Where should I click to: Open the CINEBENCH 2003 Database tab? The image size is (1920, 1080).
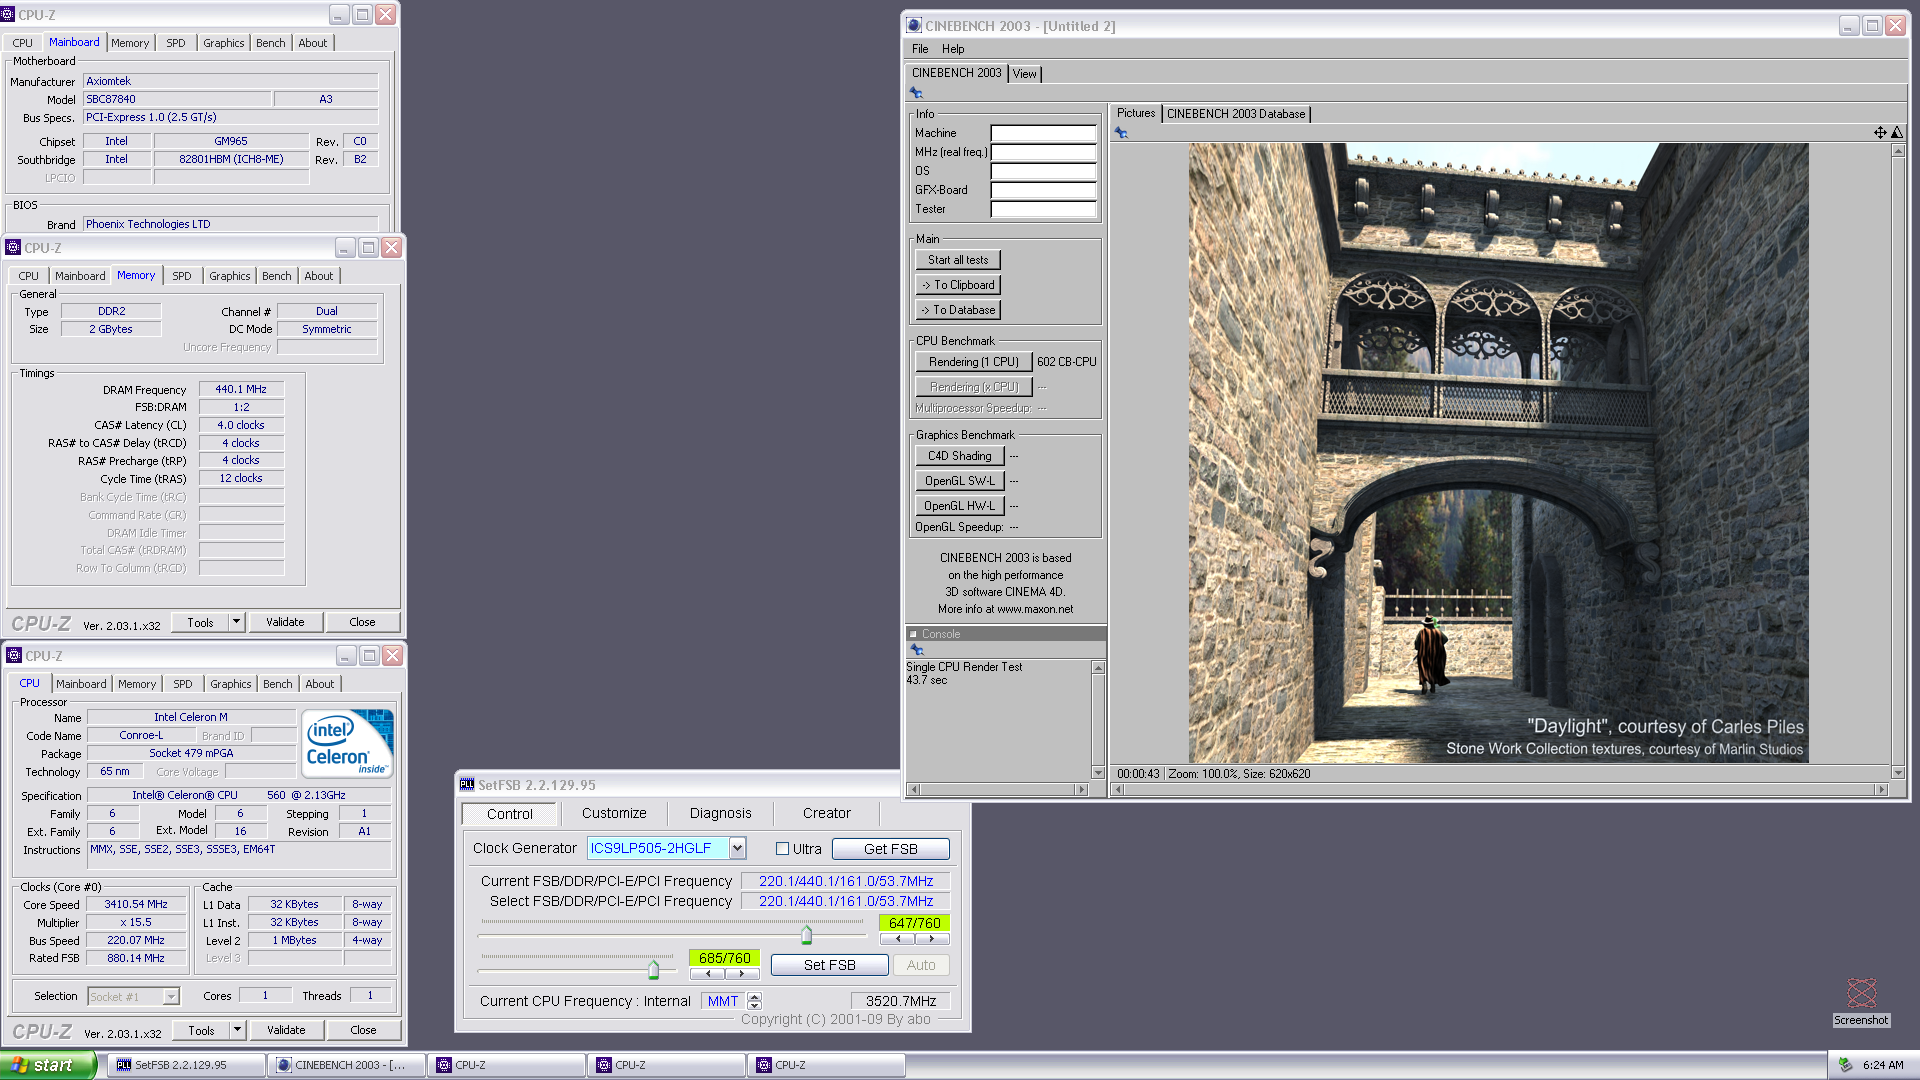click(1236, 114)
